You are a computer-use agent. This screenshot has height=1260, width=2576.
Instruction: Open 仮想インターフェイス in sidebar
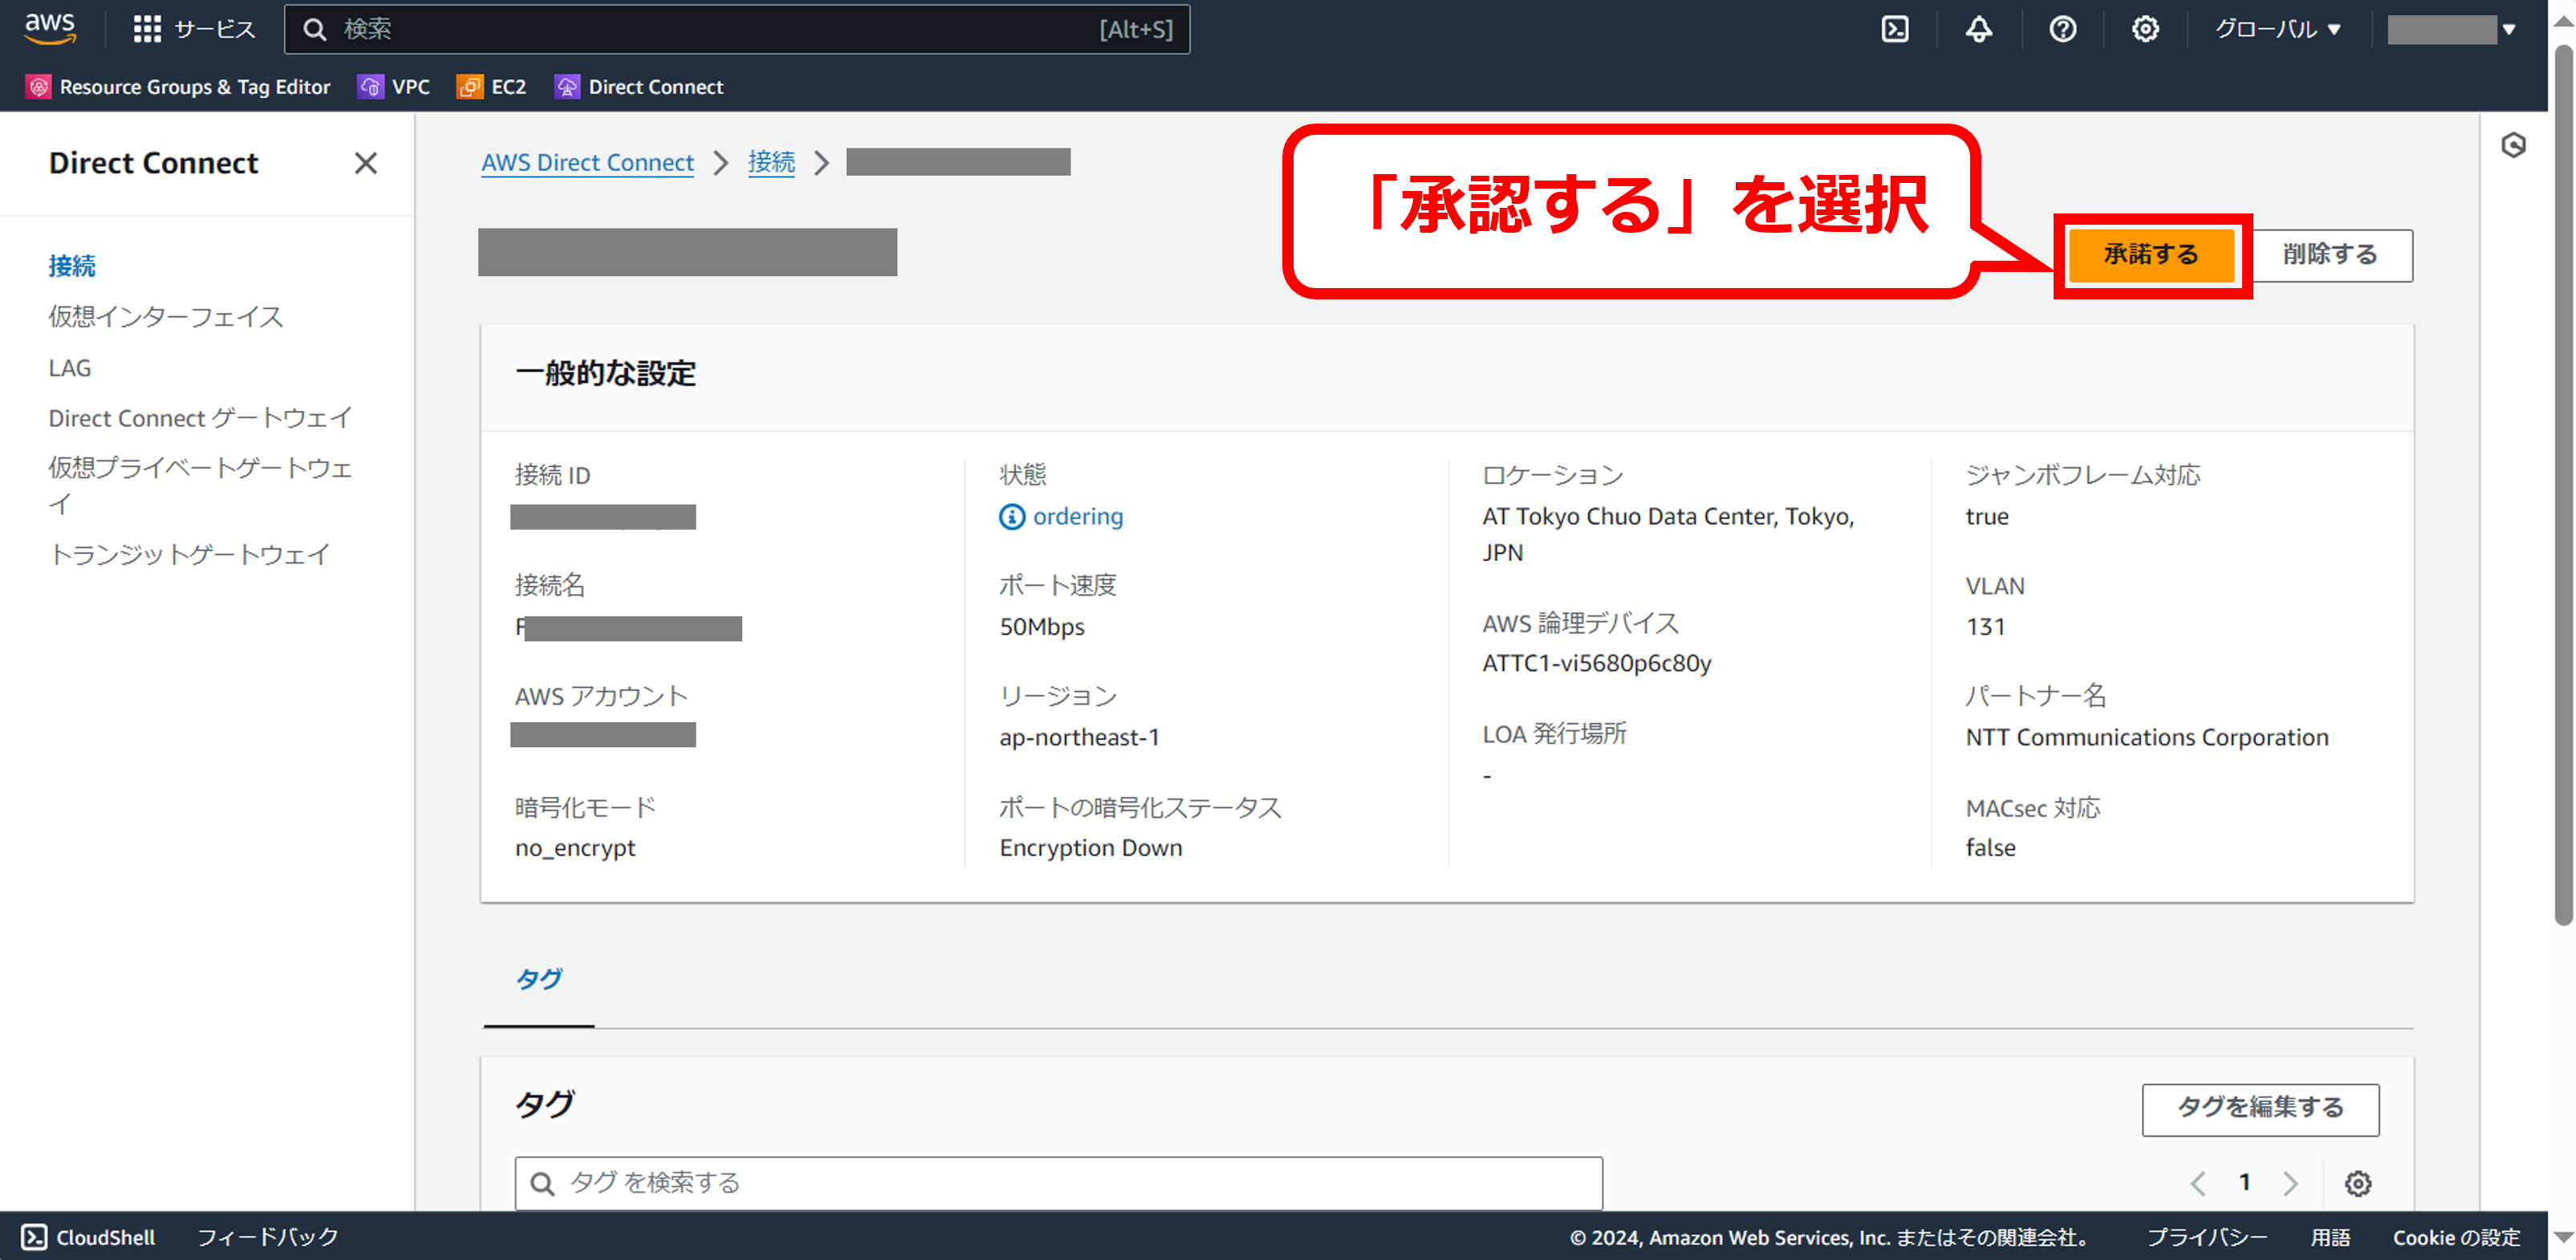point(166,317)
